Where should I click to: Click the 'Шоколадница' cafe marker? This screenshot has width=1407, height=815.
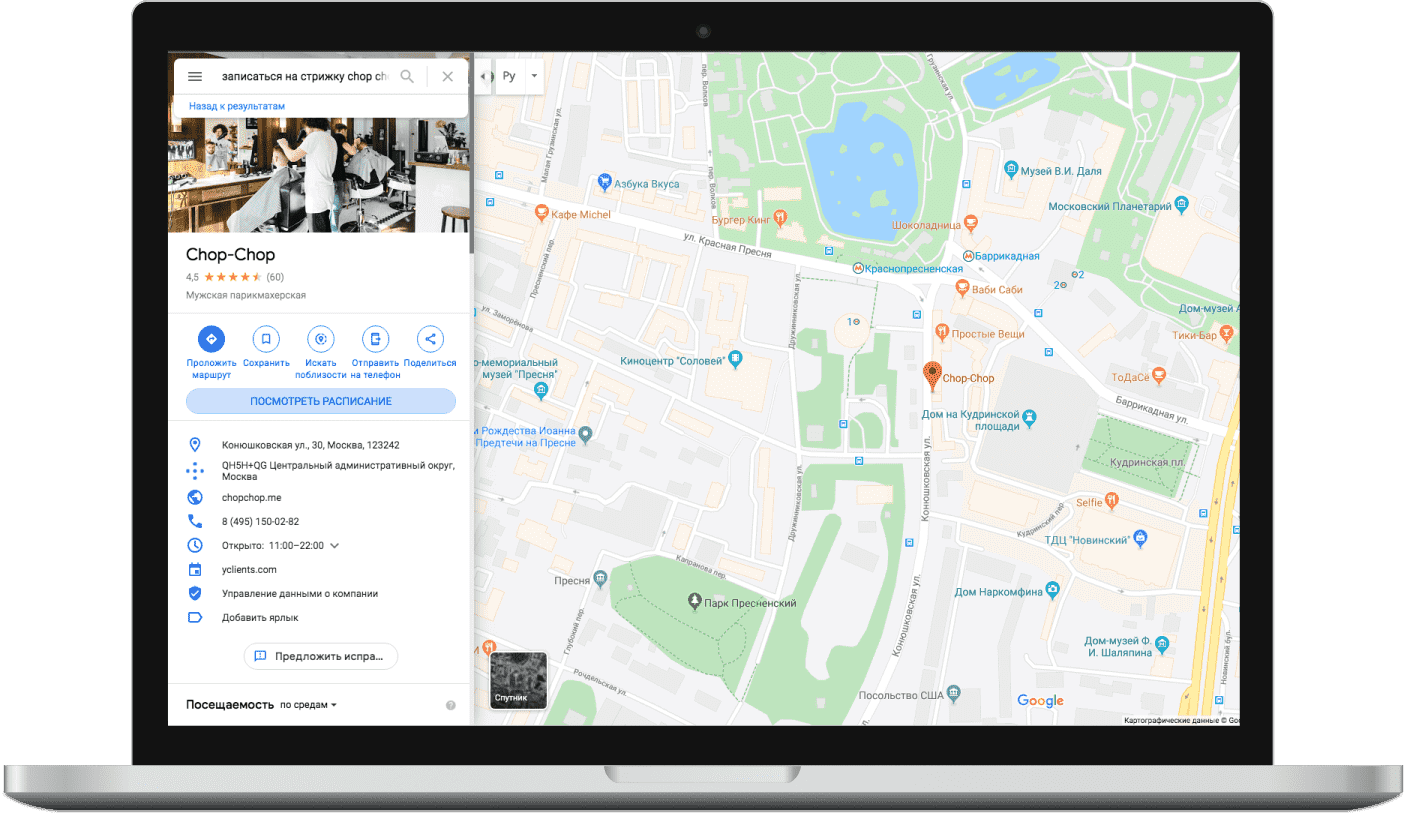click(969, 222)
